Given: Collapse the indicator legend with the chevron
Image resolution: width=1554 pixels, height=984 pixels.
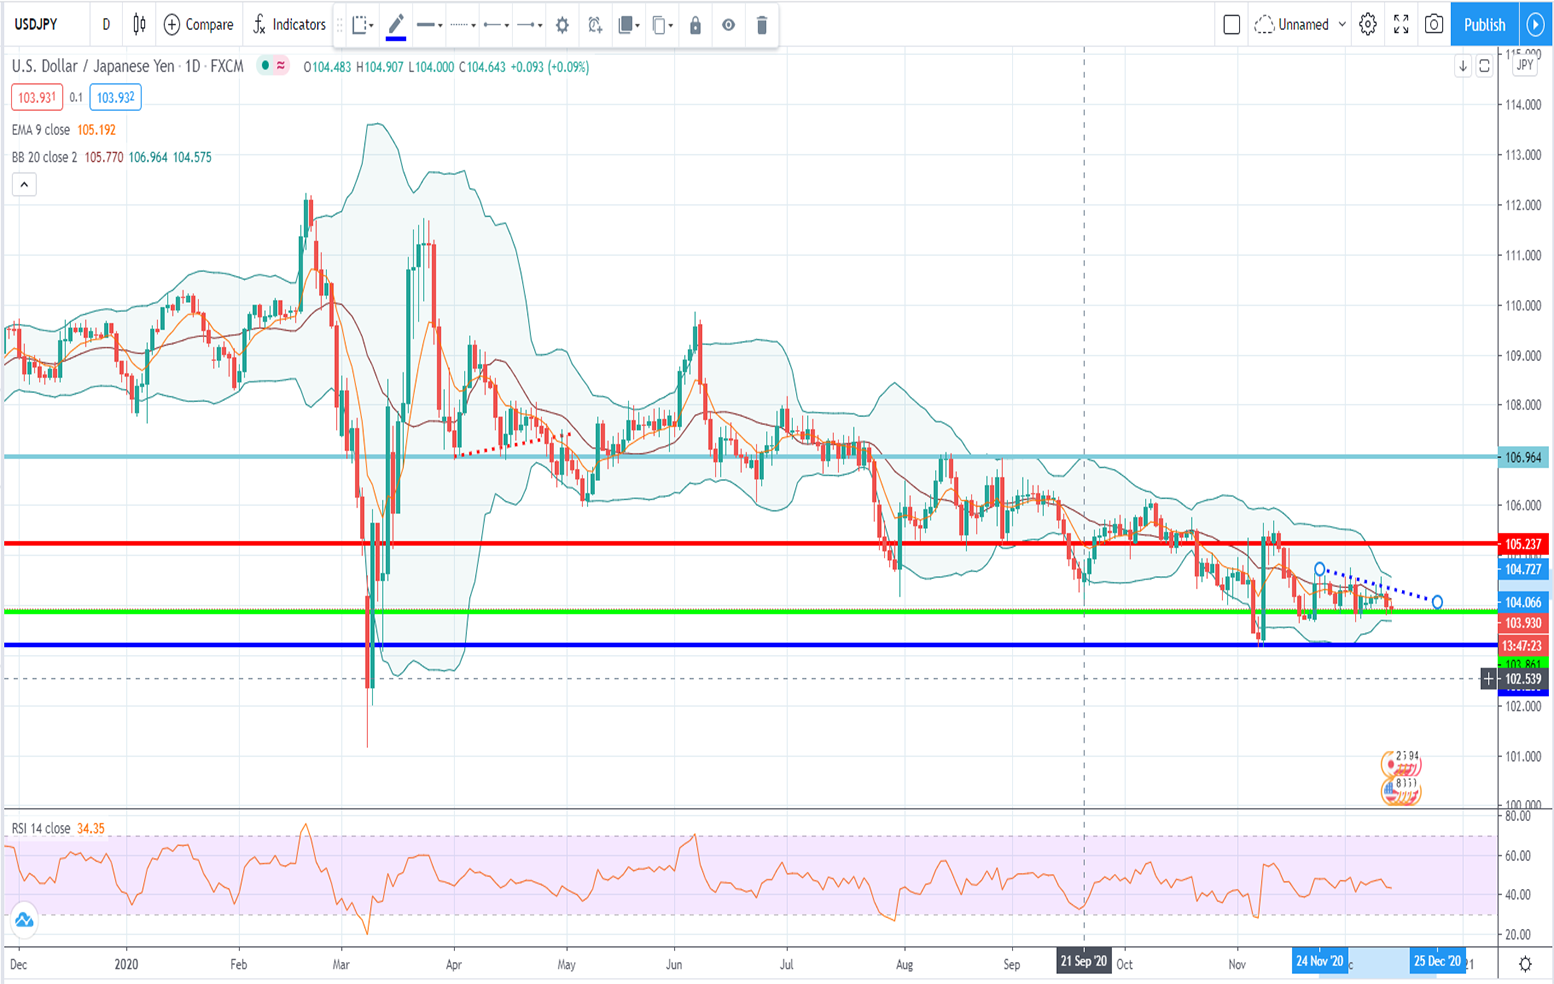Looking at the screenshot, I should click(x=24, y=185).
